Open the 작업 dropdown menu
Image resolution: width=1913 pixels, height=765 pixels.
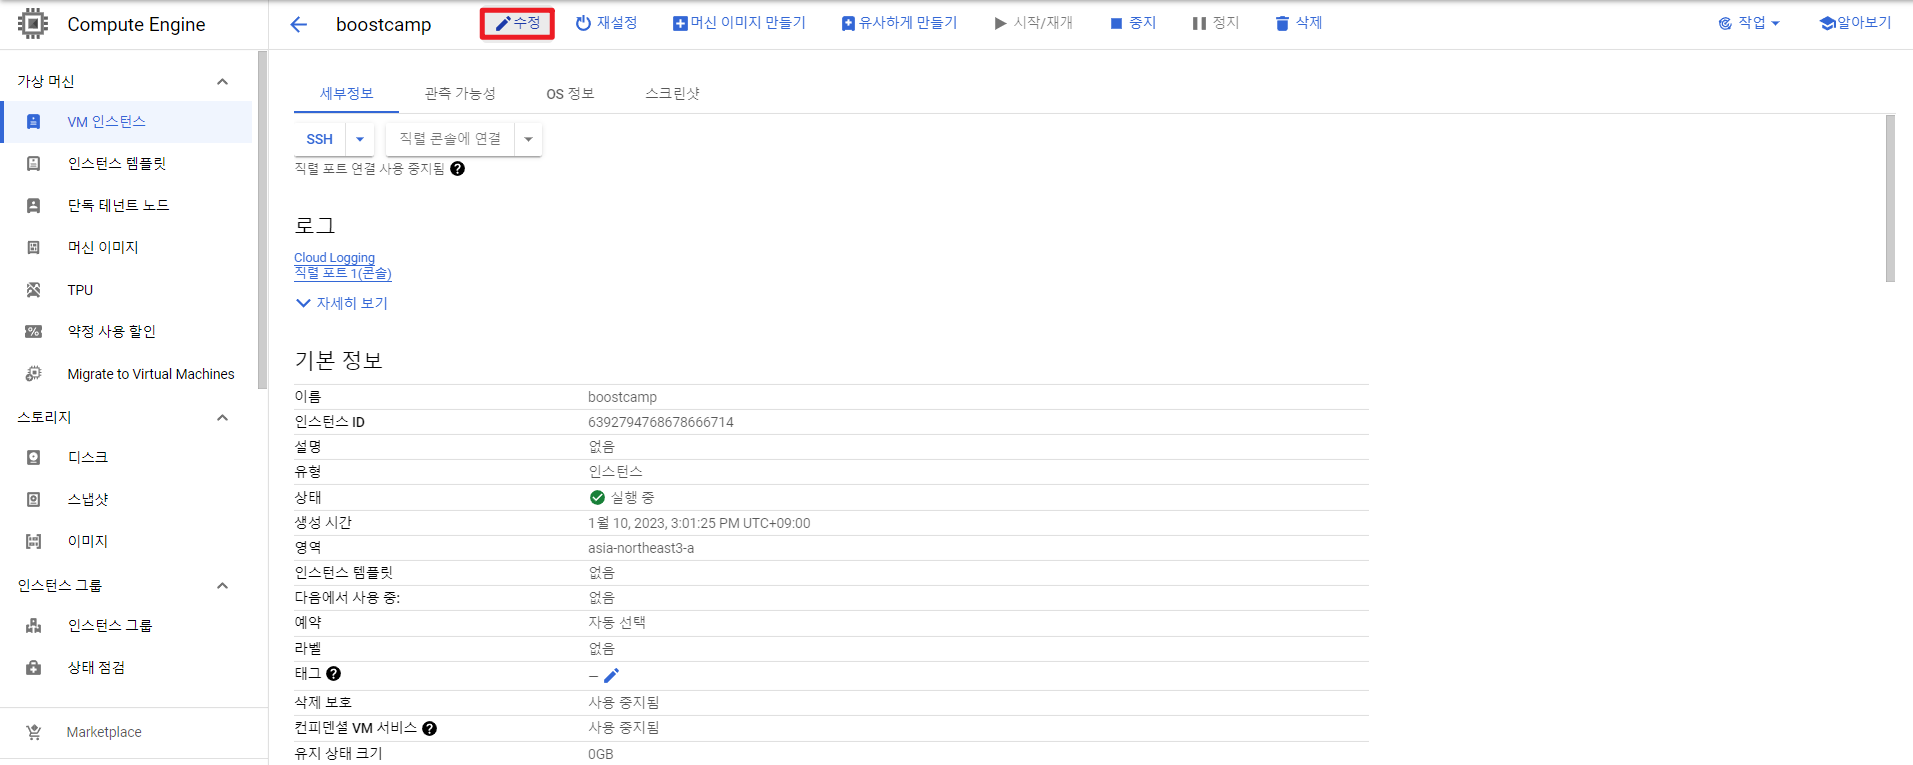coord(1749,23)
